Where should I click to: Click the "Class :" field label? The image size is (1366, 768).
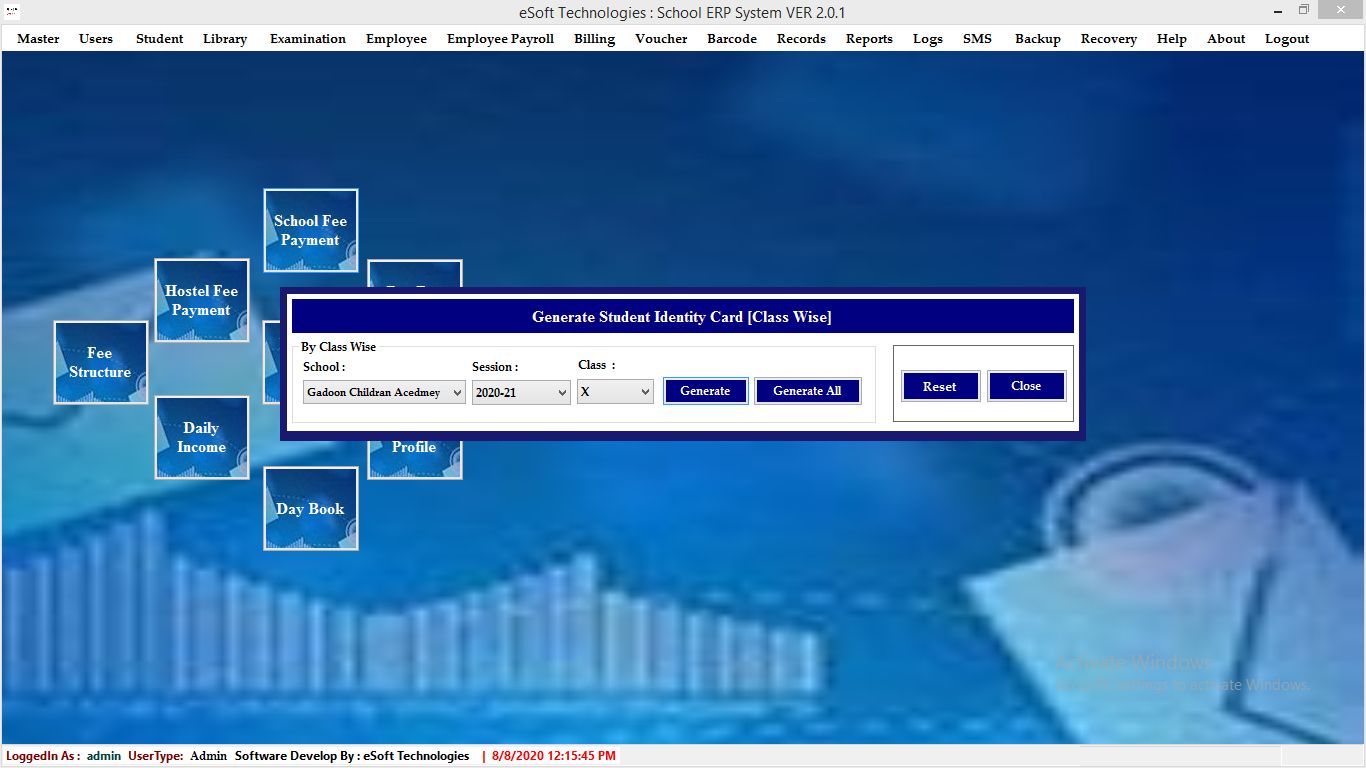click(597, 365)
